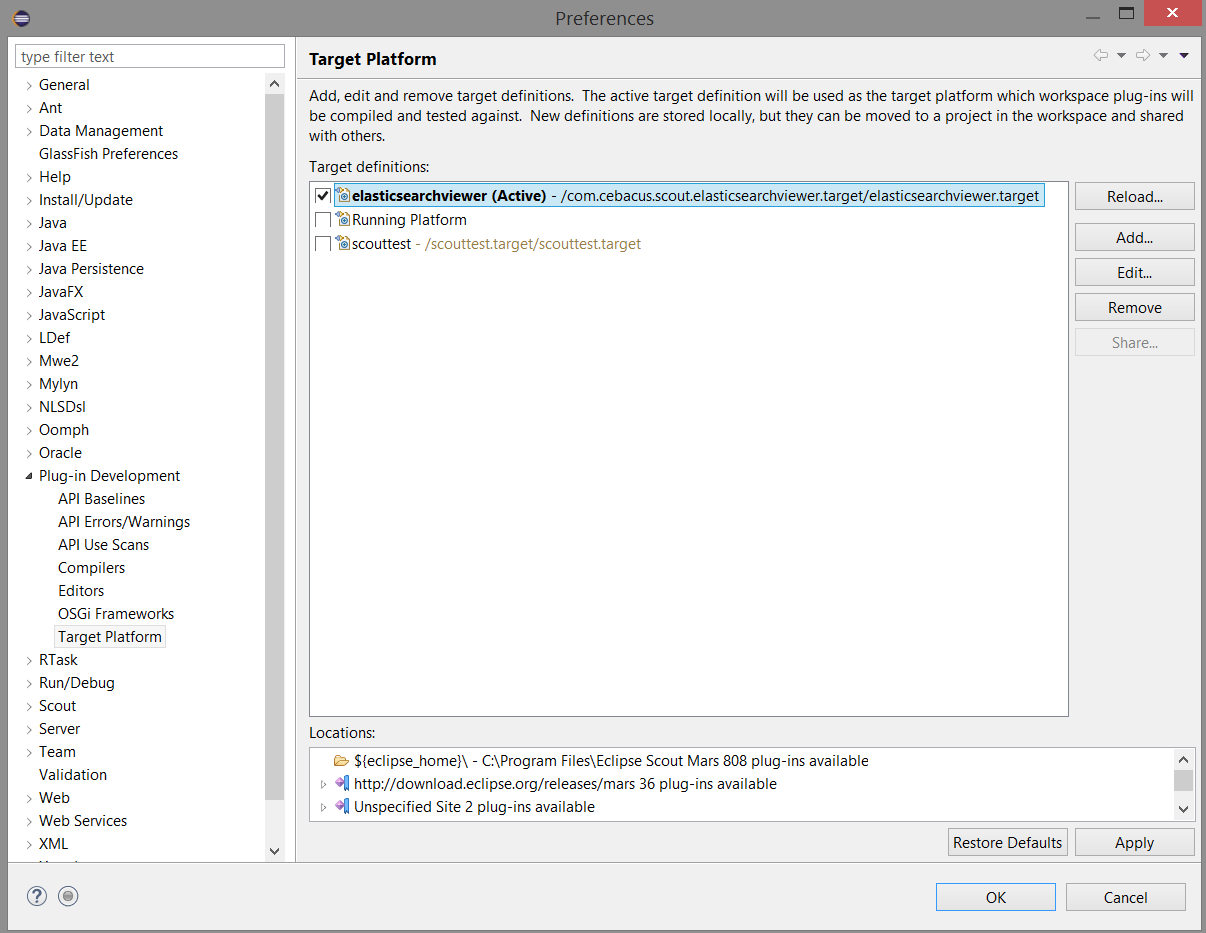1206x933 pixels.
Task: Click the download.eclipse.org site location icon
Action: click(x=341, y=784)
